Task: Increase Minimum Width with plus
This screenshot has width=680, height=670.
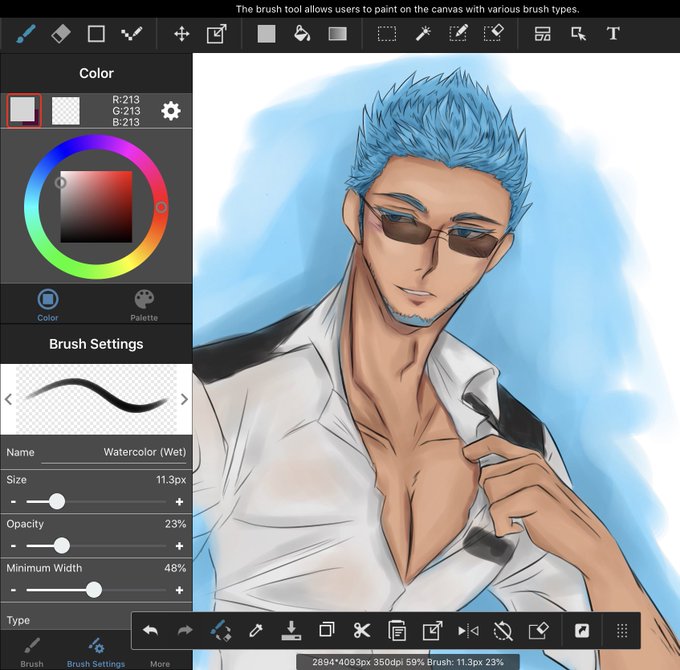Action: coord(179,590)
